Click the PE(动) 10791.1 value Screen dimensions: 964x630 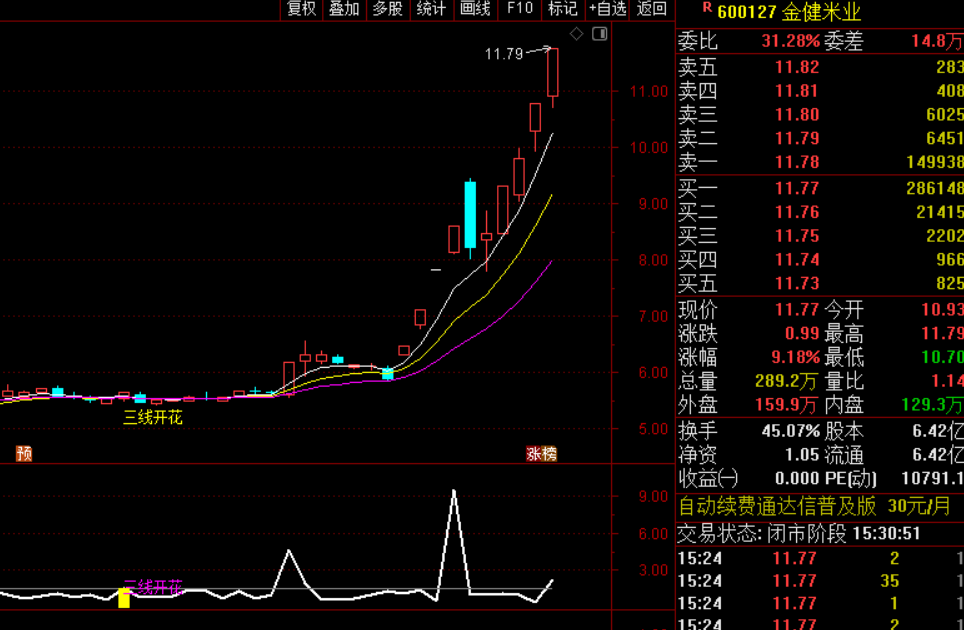click(933, 478)
